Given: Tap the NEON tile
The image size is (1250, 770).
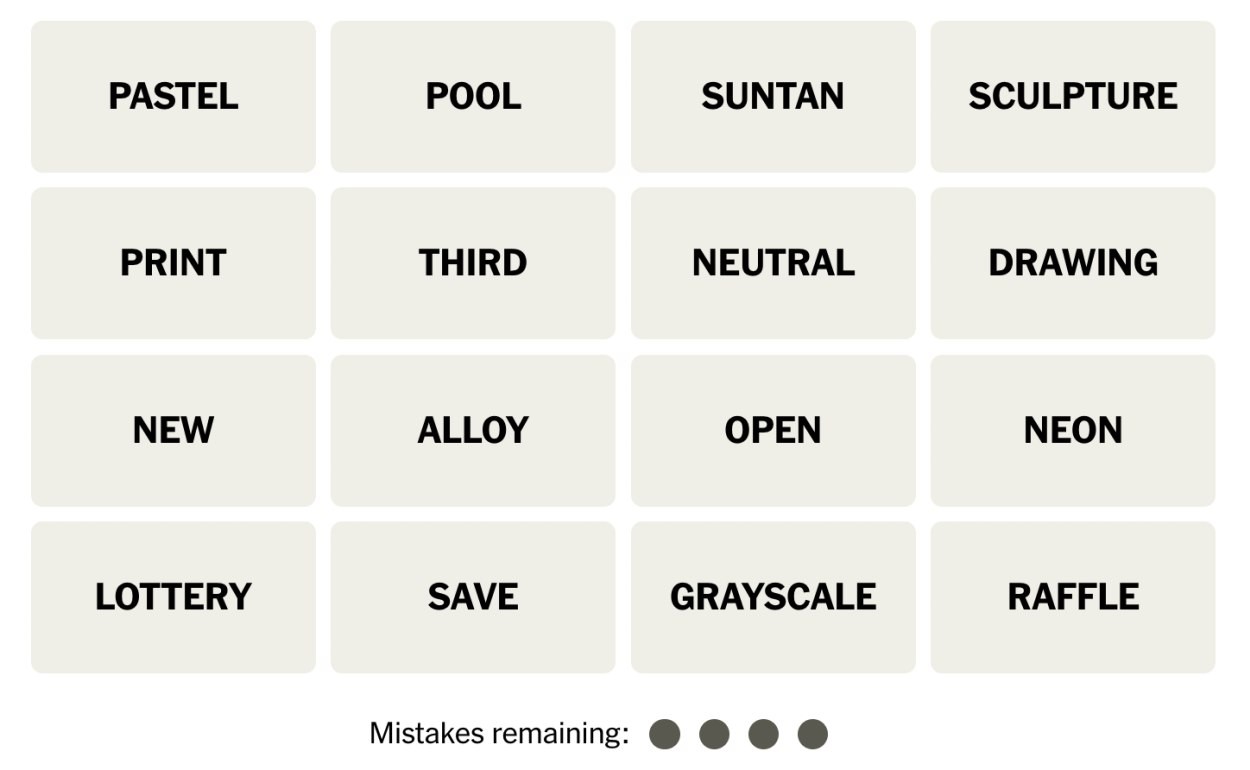Looking at the screenshot, I should click(x=1073, y=430).
